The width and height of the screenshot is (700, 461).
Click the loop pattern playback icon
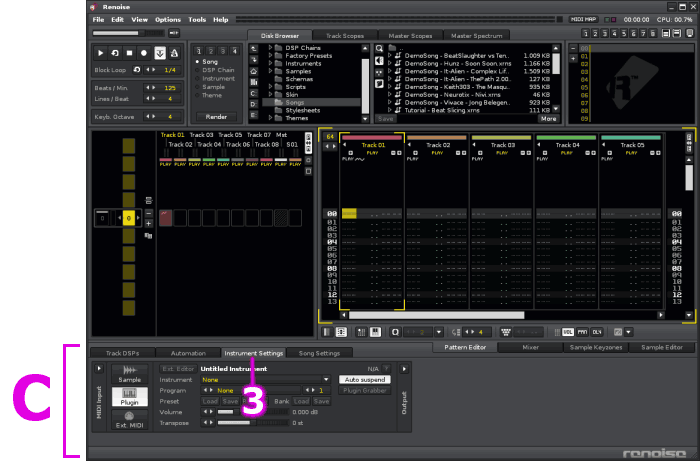(x=115, y=53)
